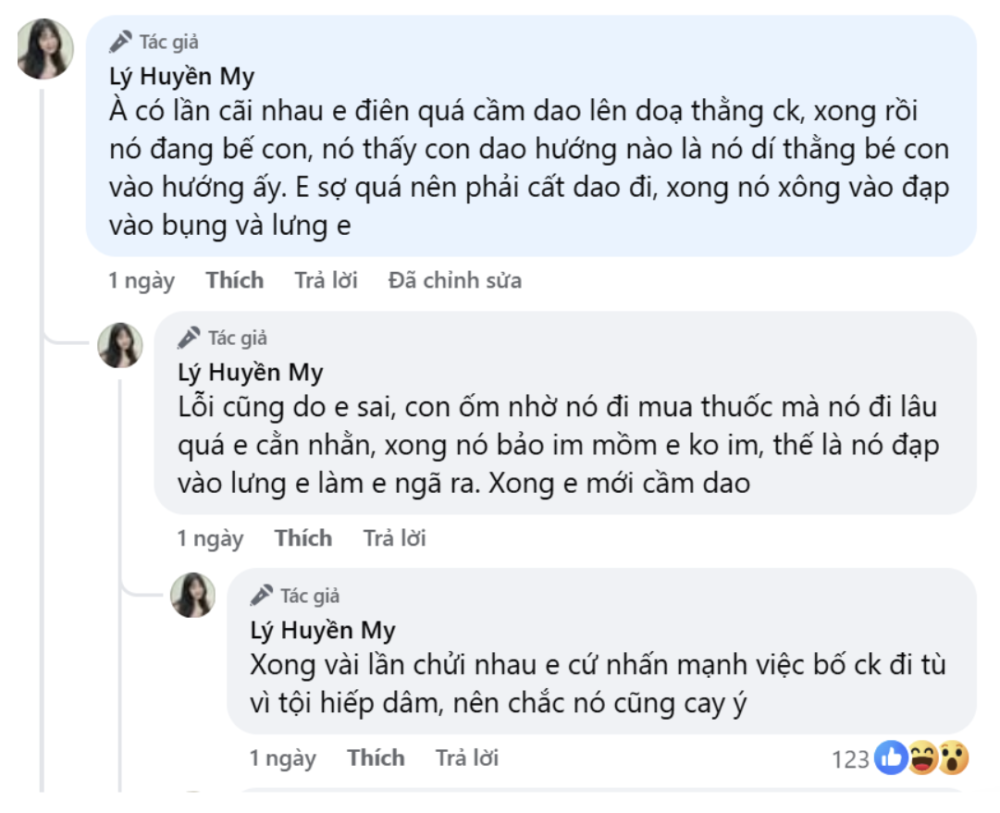The width and height of the screenshot is (1000, 813).
Task: Like the top comment via Thích
Action: [x=235, y=281]
